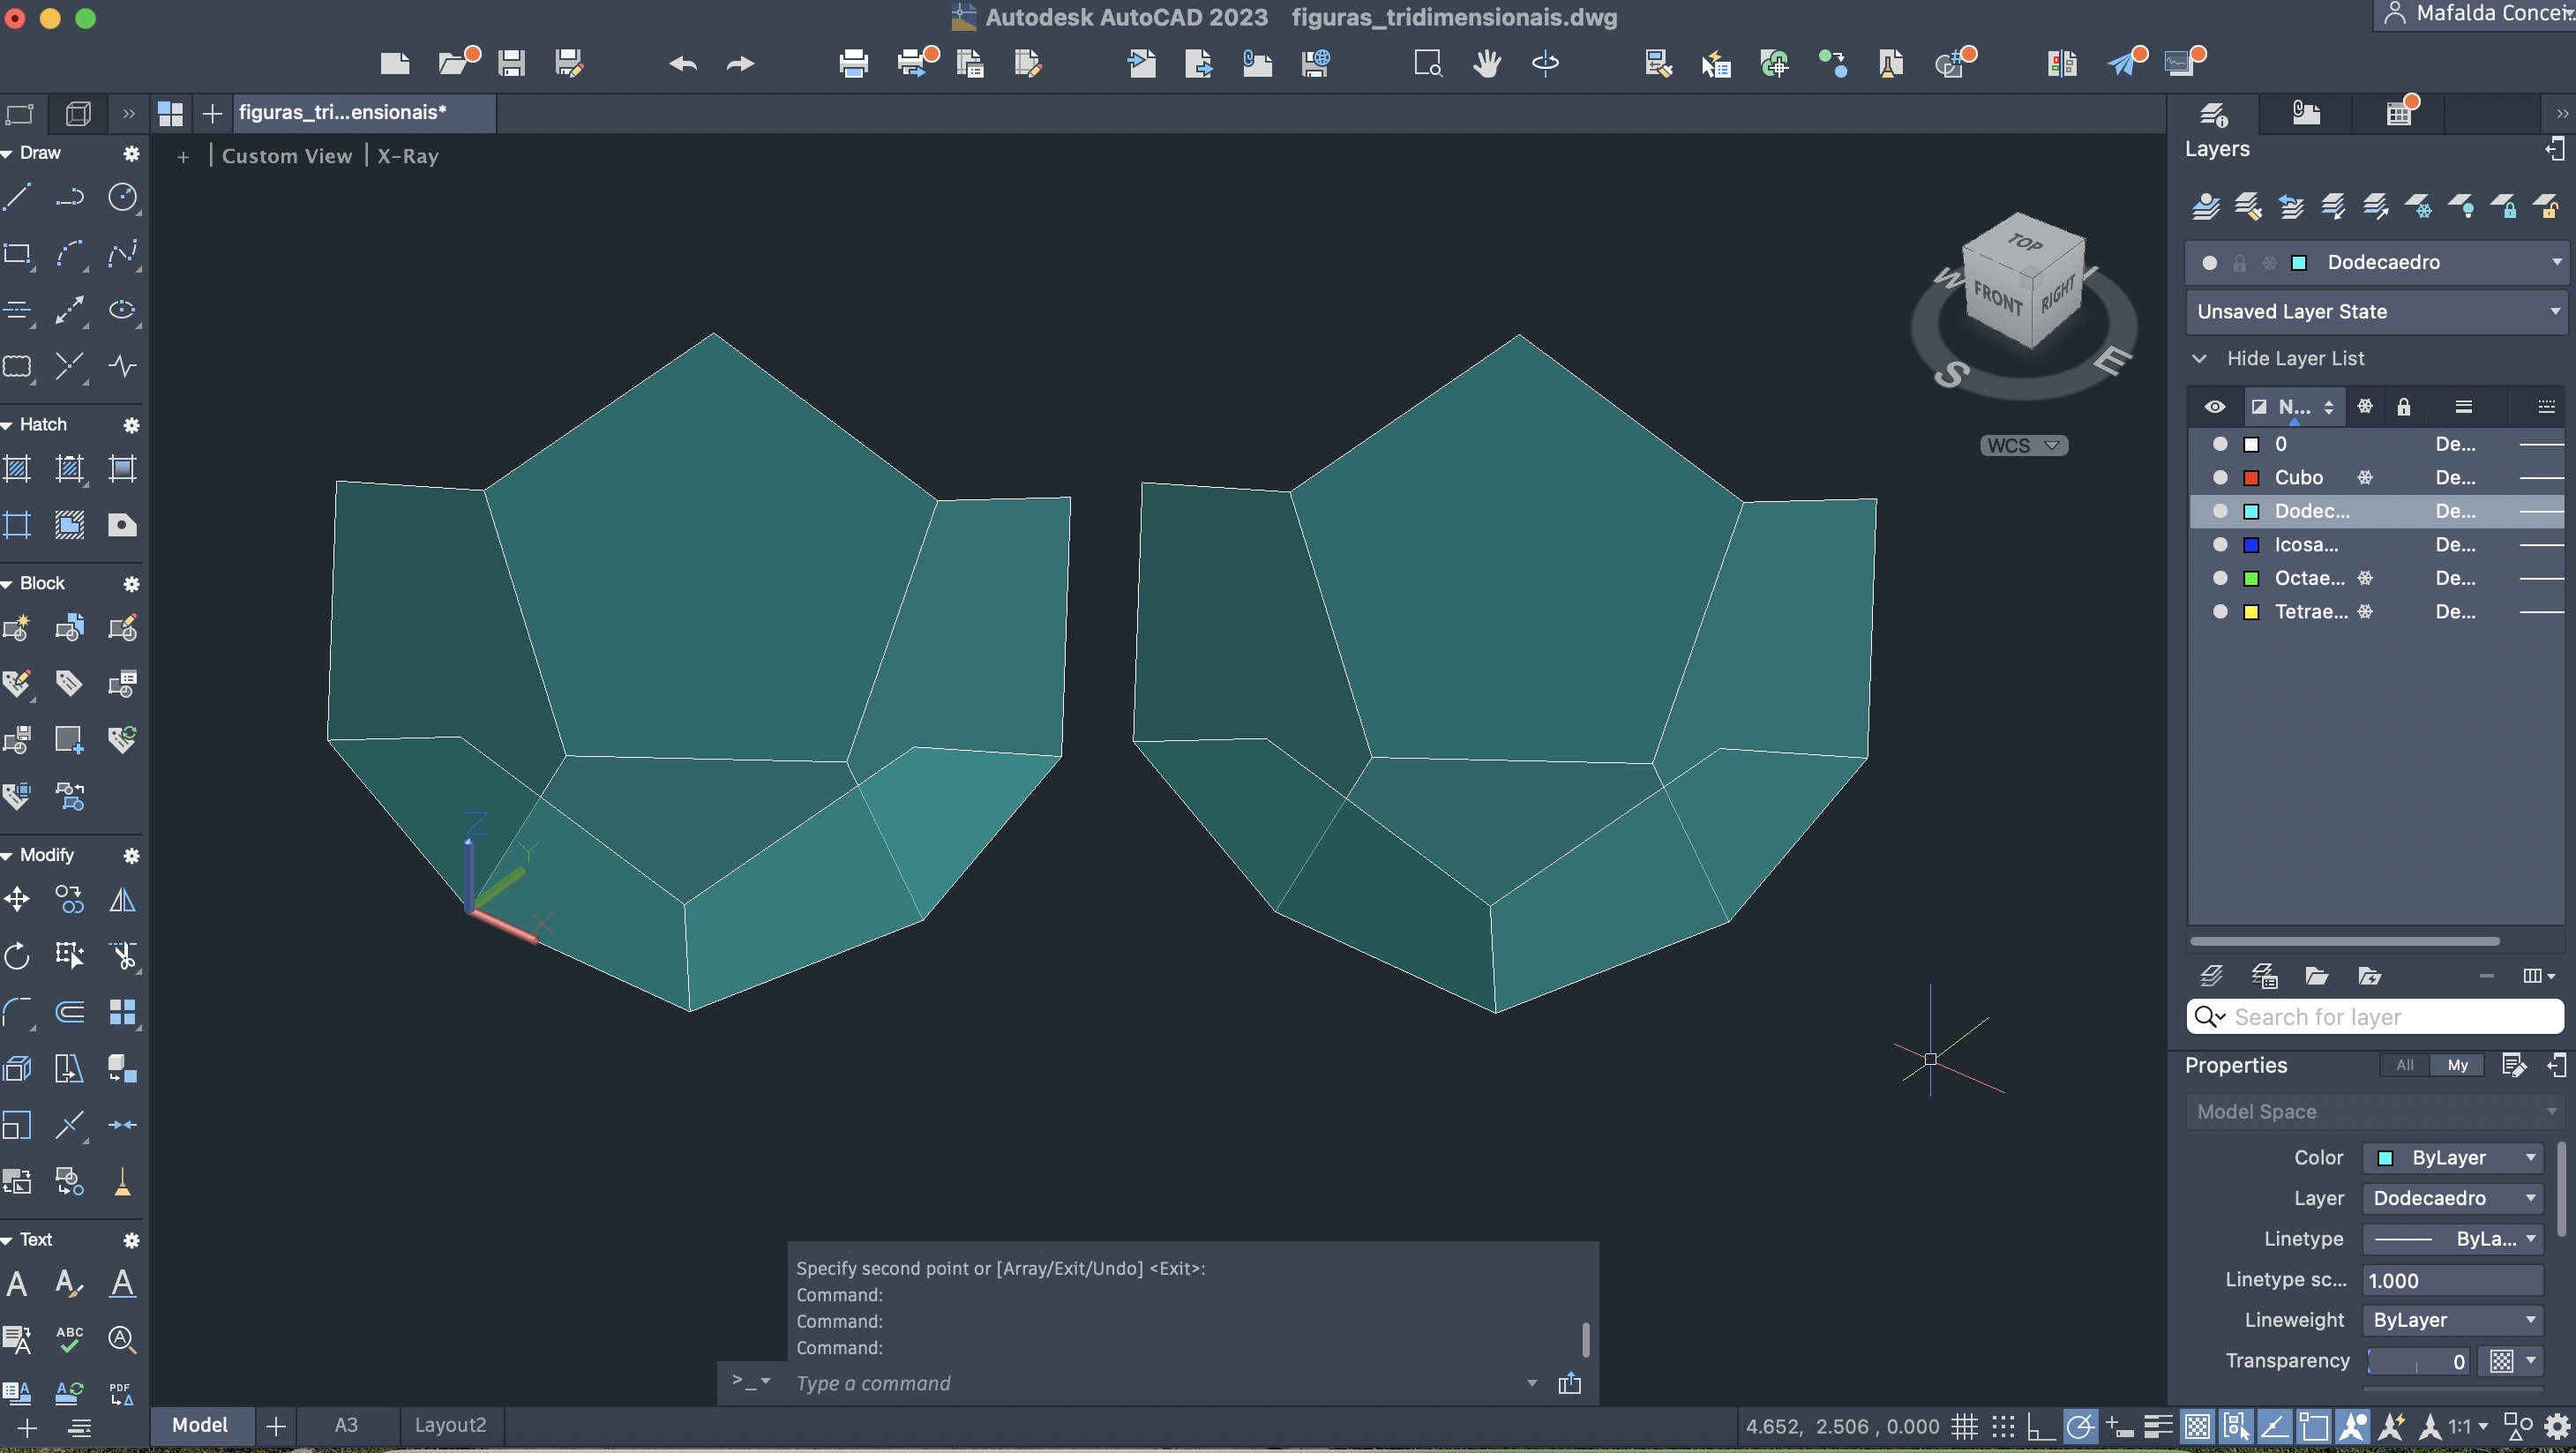Click the Tetrae layer yellow color swatch
This screenshot has height=1453, width=2576.
tap(2251, 612)
